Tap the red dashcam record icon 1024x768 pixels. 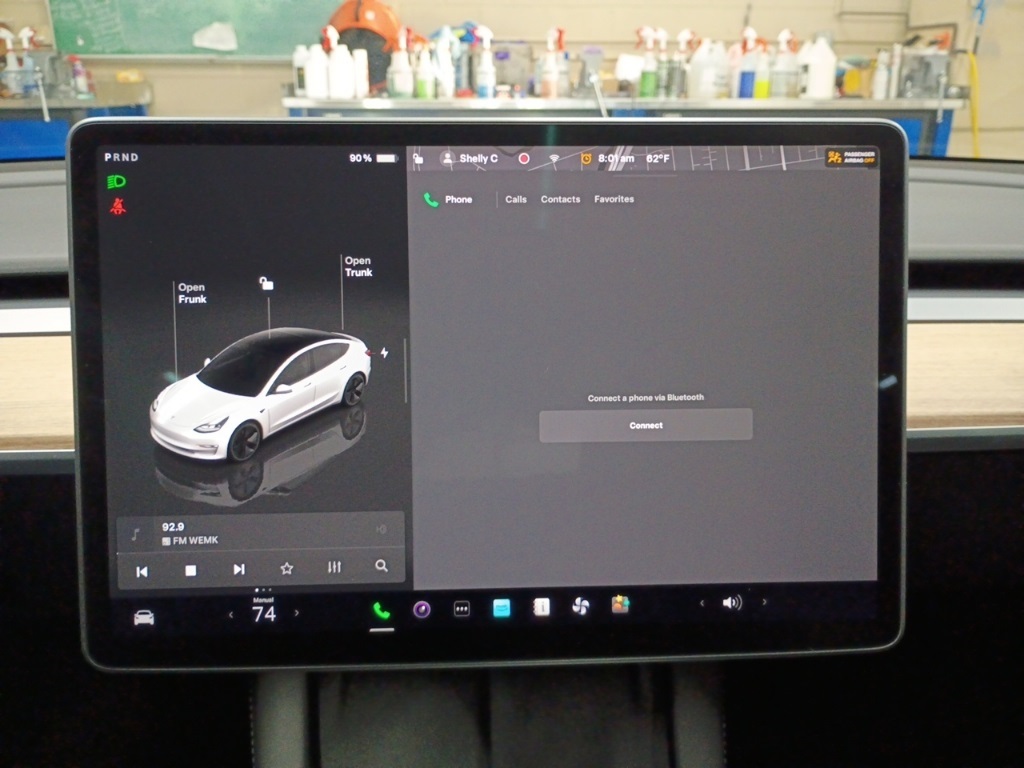523,158
